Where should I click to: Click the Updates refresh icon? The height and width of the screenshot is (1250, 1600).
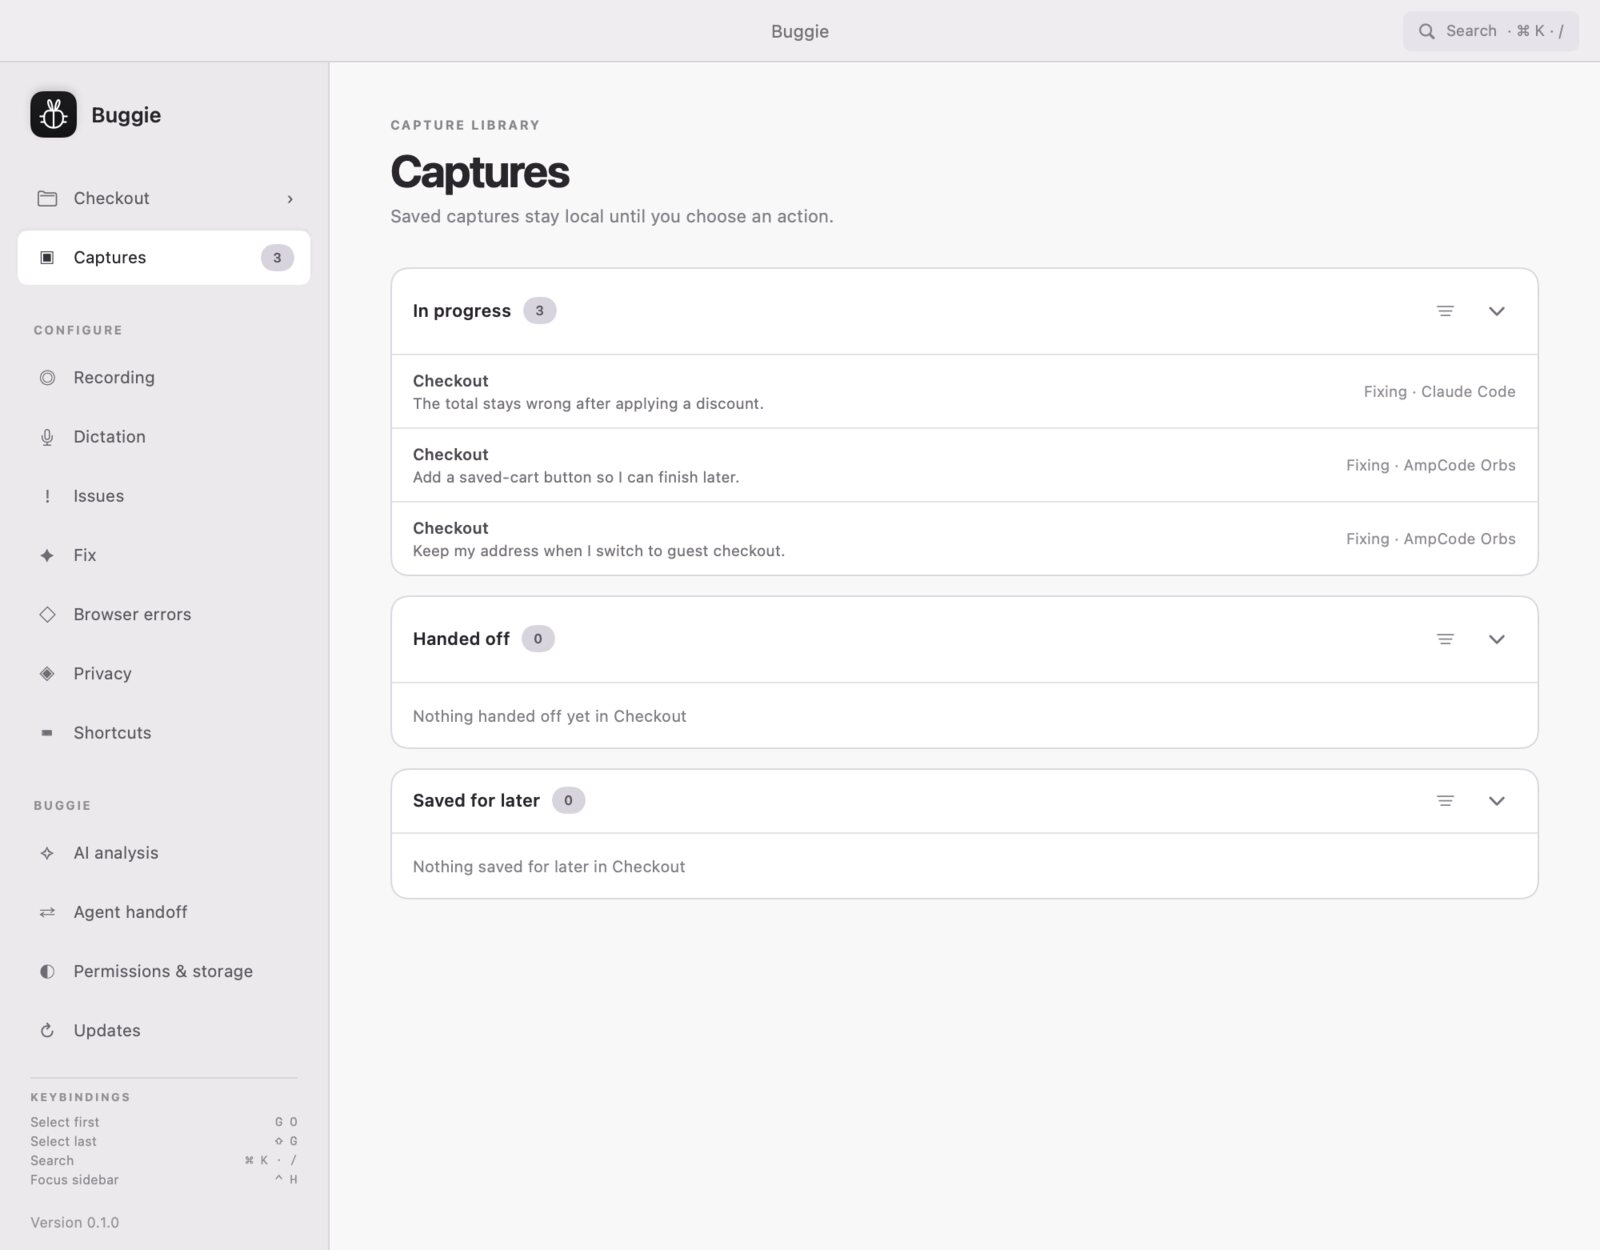coord(47,1030)
